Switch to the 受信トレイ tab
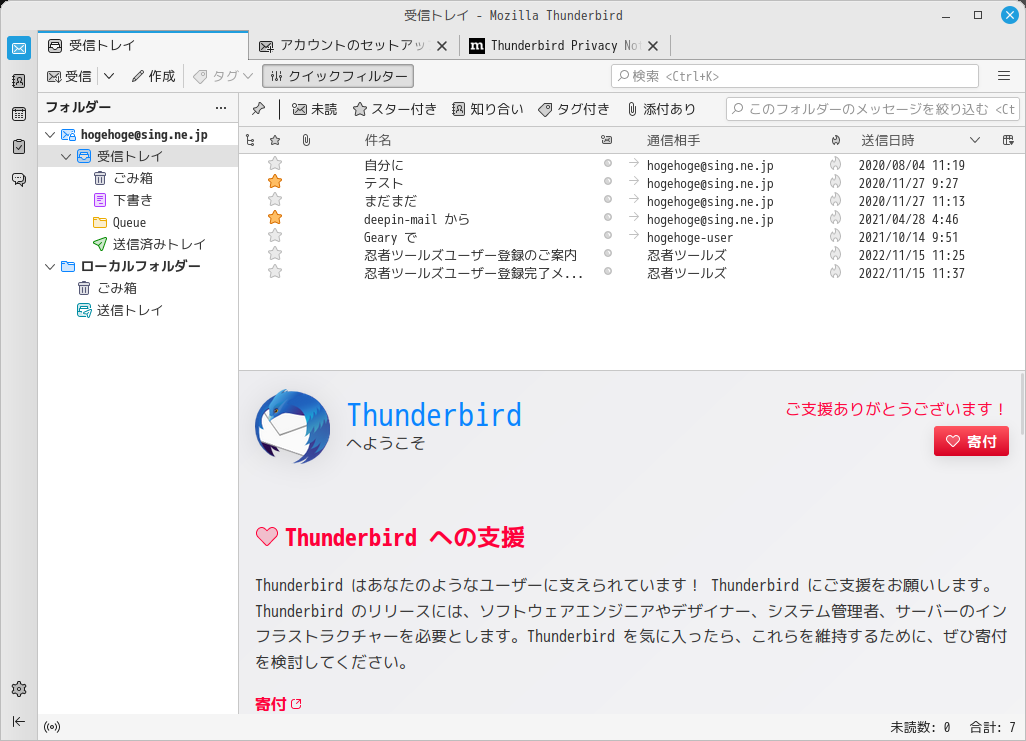Screen dimensions: 1026x741 pyautogui.click(x=143, y=45)
